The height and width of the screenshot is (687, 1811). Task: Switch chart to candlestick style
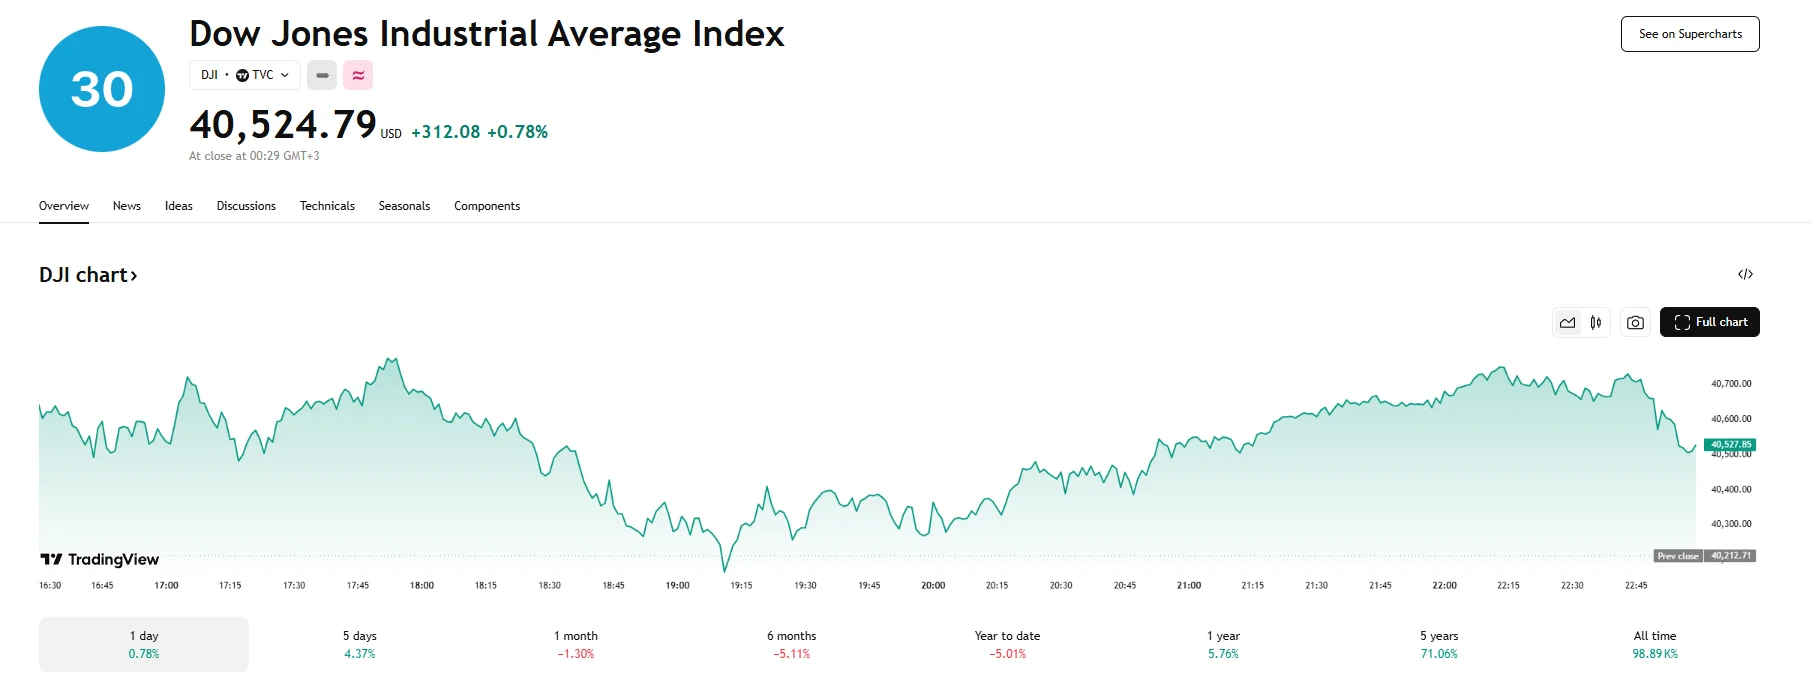tap(1596, 323)
